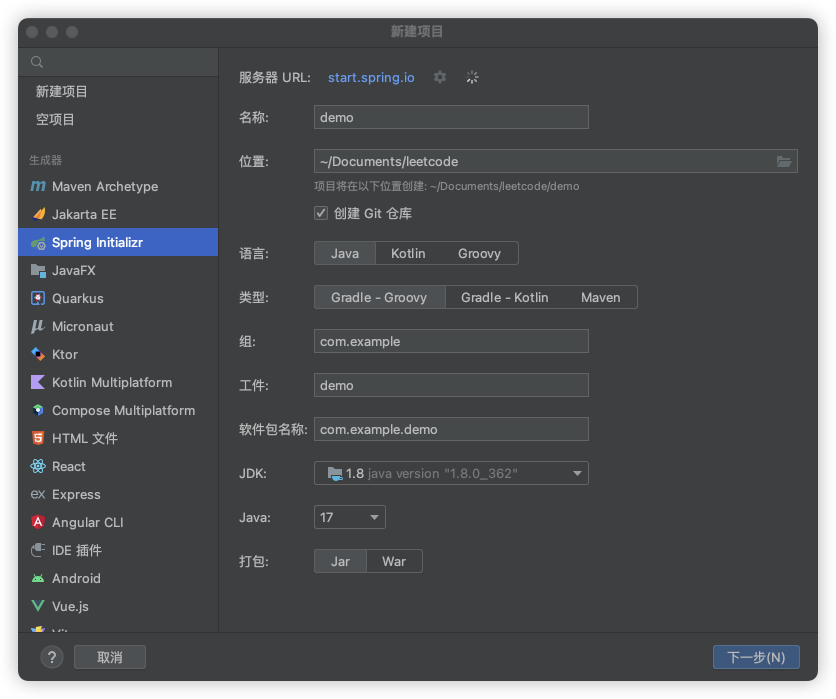836x699 pixels.
Task: Select 新建项目 in the sidebar
Action: pyautogui.click(x=118, y=92)
